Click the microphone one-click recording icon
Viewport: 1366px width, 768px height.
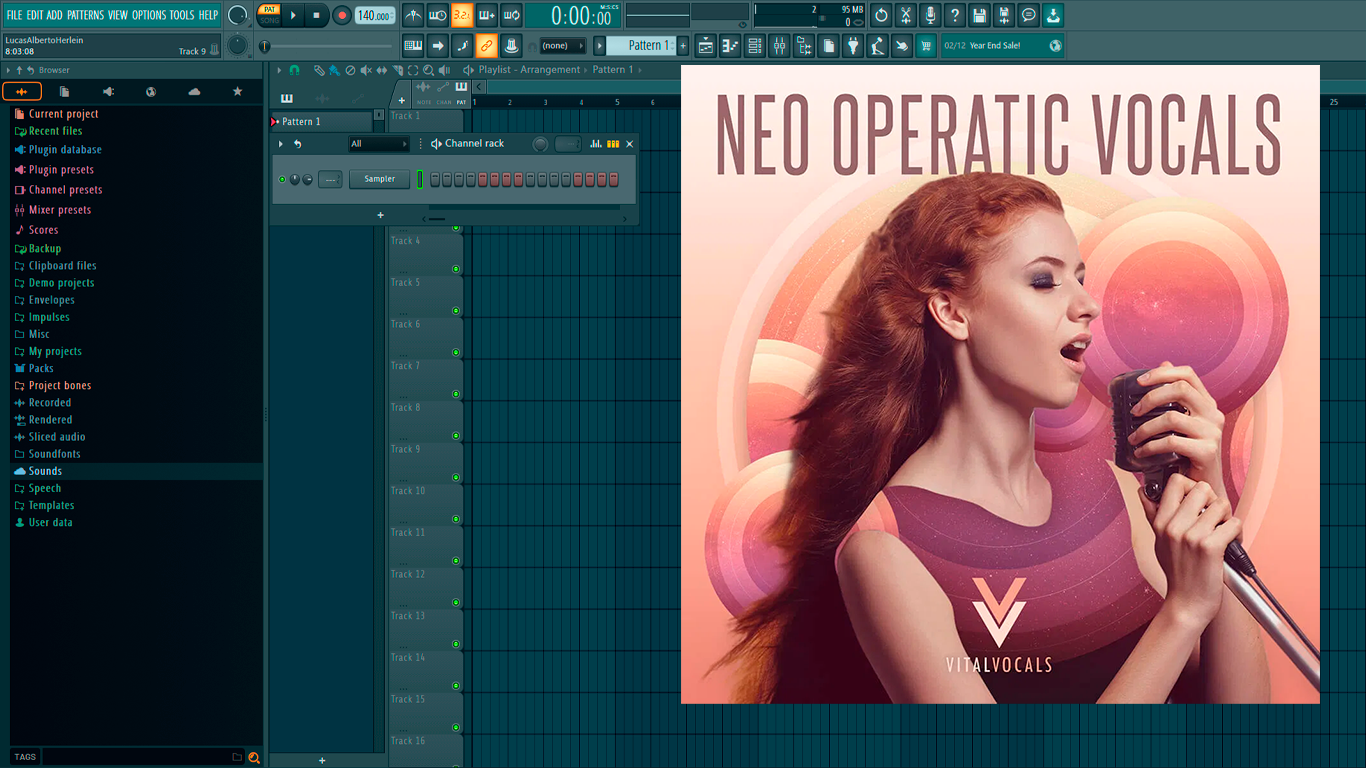pos(930,15)
